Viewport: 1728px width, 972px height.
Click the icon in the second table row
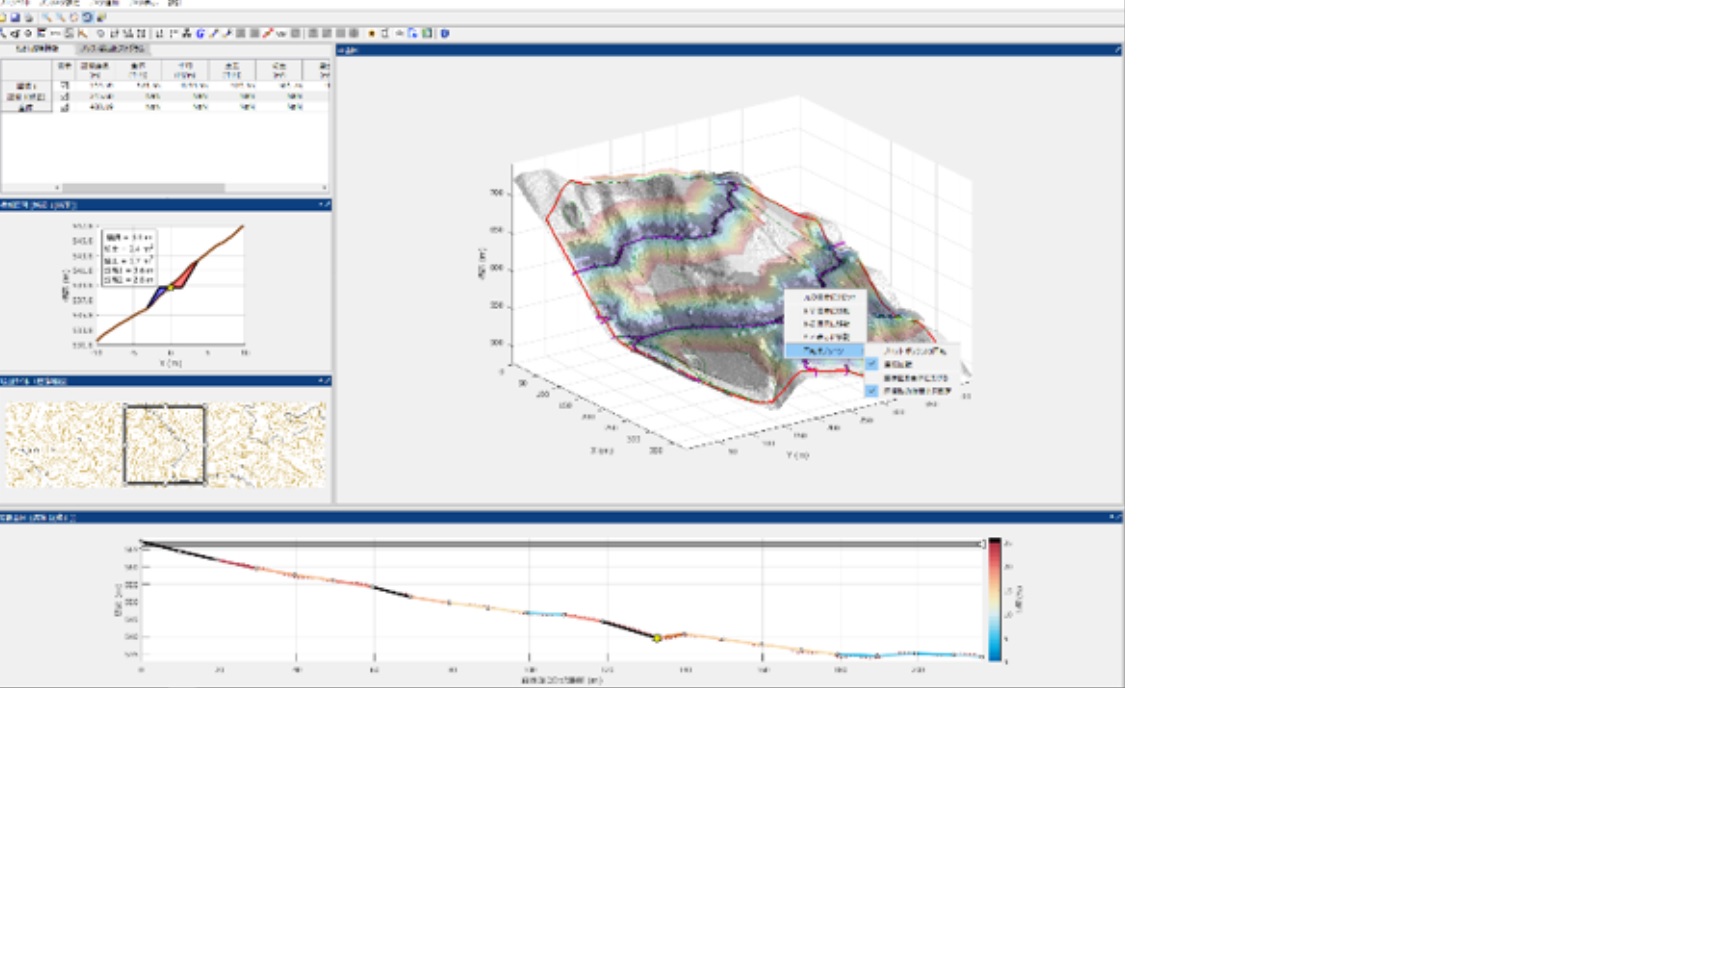pos(65,97)
